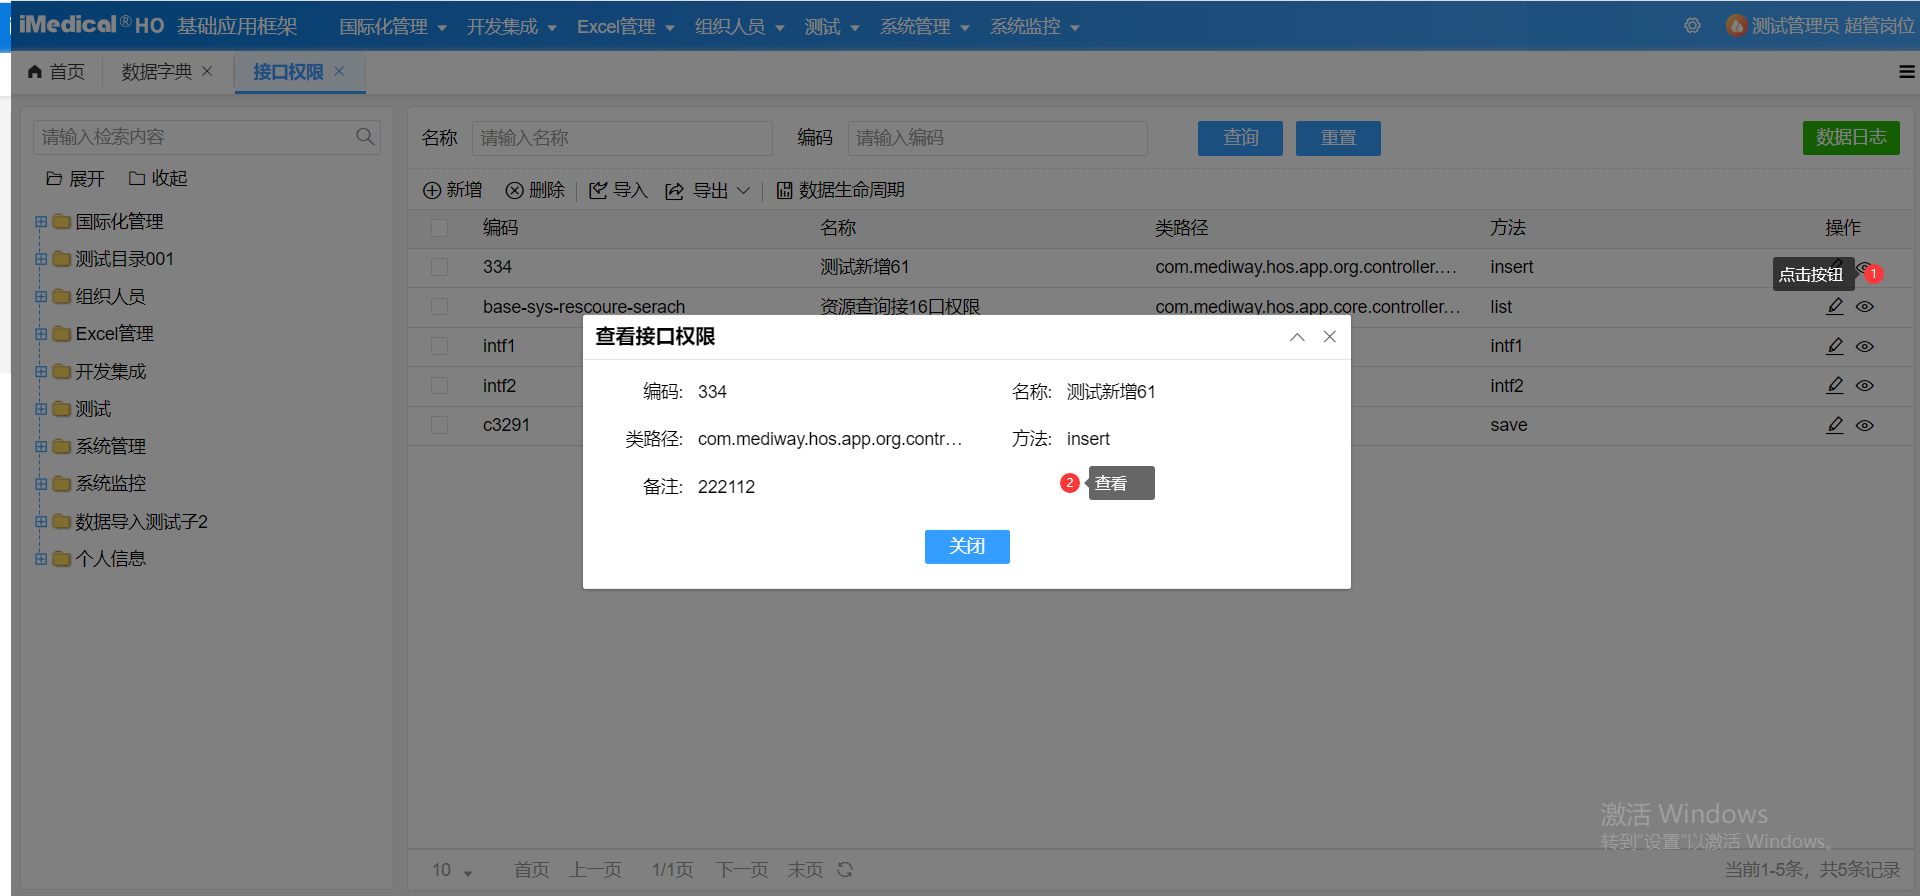Viewport: 1920px width, 896px height.
Task: Expand the Excel管理 tree folder
Action: click(x=41, y=334)
